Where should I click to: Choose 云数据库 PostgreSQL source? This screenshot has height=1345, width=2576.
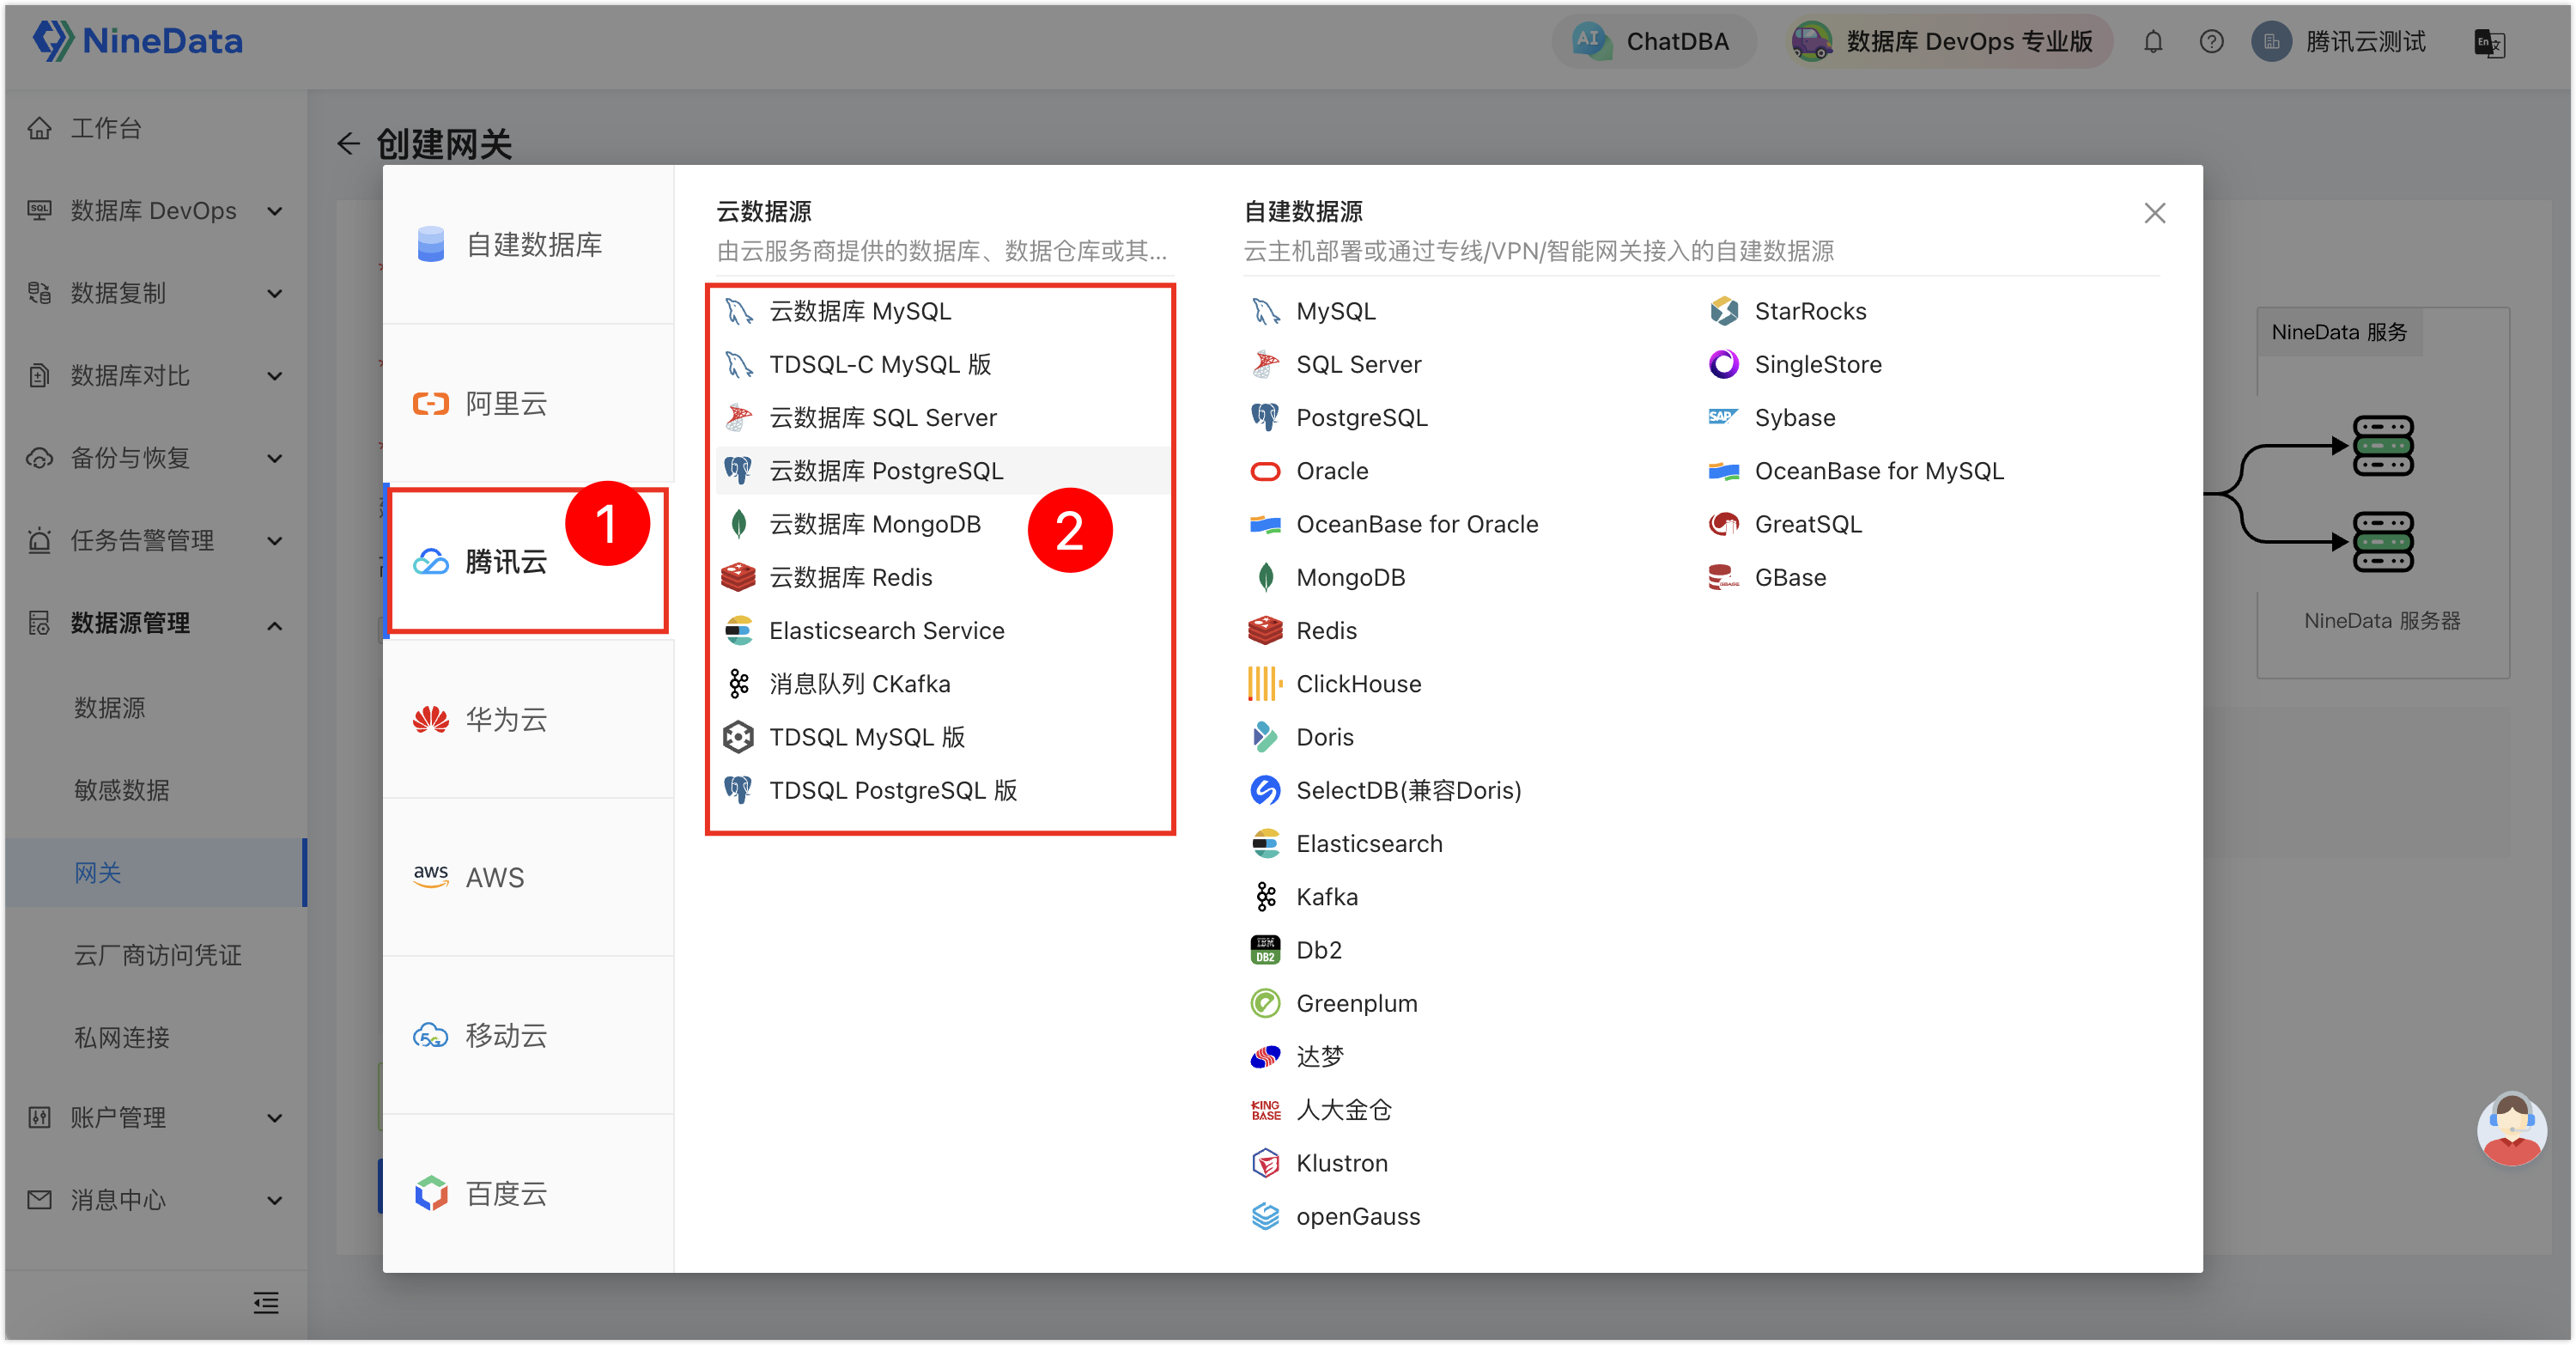942,471
